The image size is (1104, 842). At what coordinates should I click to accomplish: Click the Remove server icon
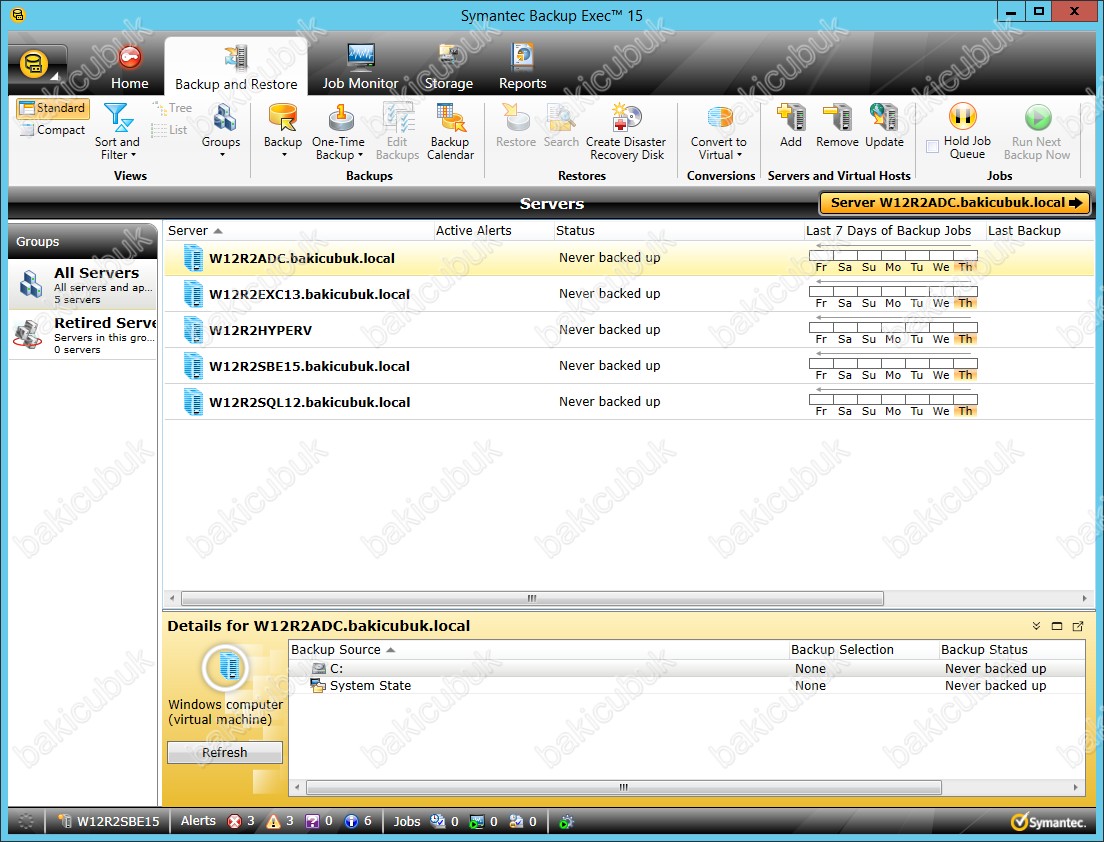coord(837,118)
